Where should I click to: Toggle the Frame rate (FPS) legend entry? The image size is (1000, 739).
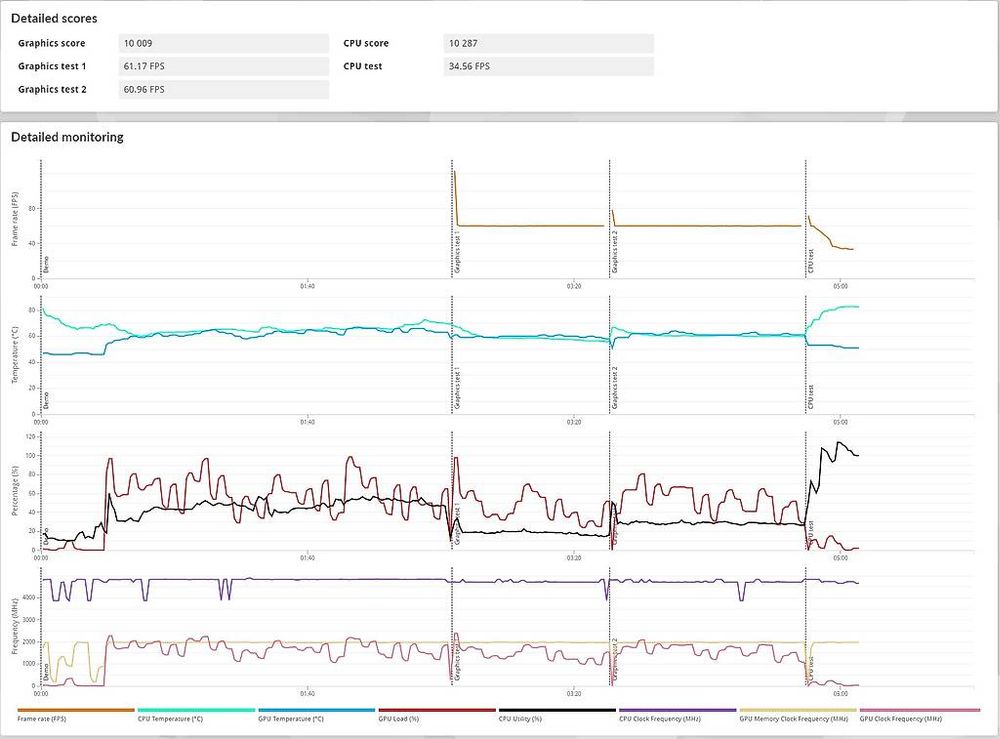[76, 715]
